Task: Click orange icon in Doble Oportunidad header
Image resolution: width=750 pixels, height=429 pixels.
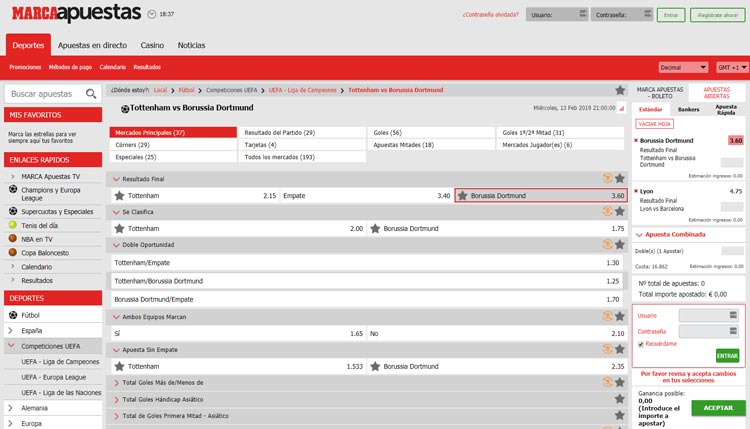Action: tap(607, 244)
